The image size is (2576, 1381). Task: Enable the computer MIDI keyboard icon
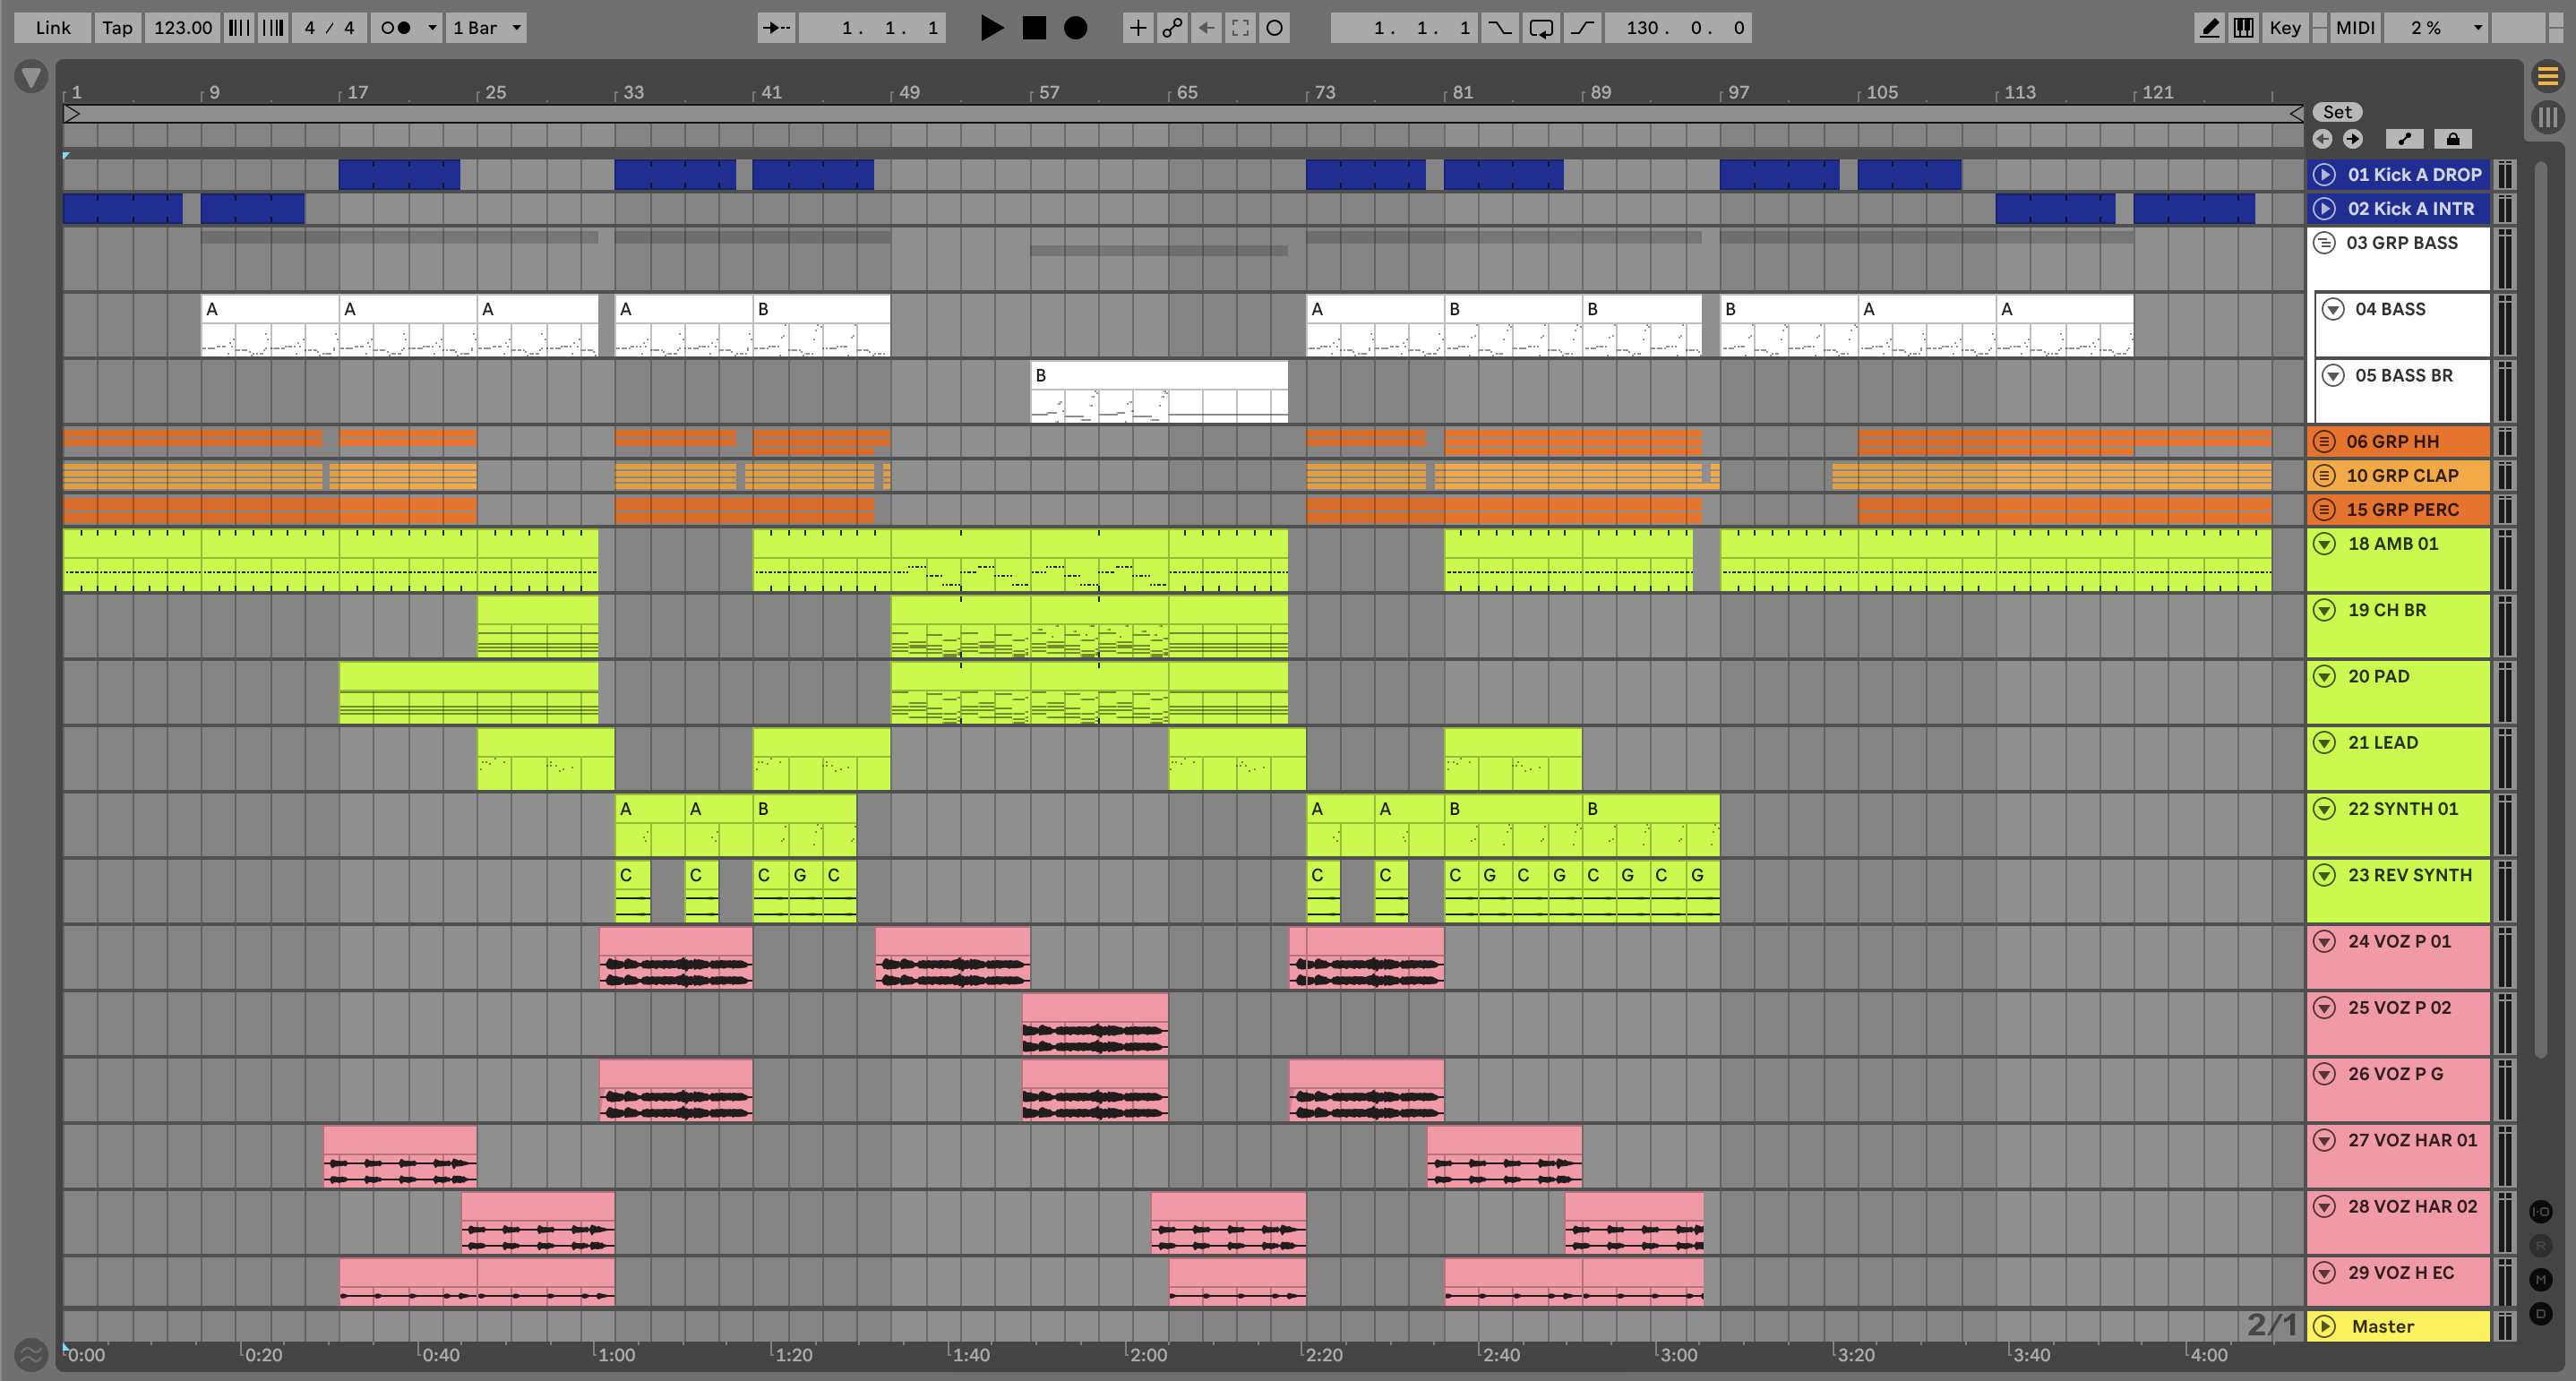[2244, 28]
